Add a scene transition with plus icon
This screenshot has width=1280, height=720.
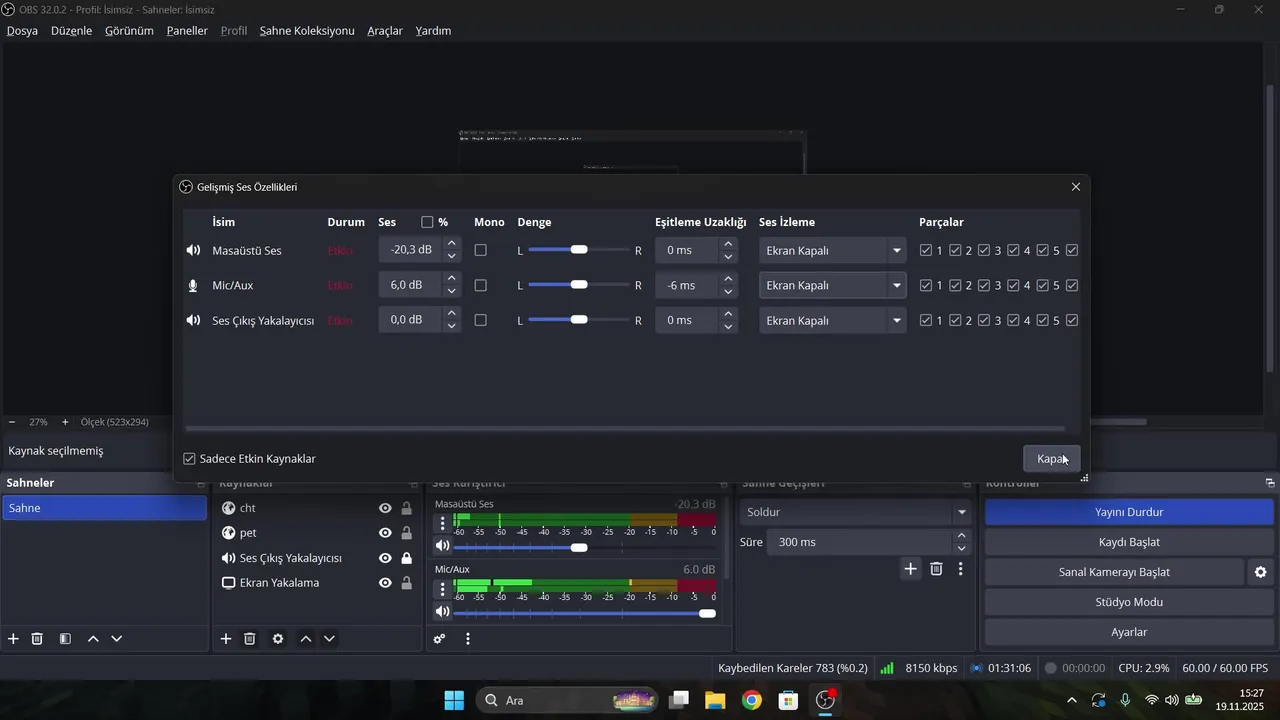click(x=911, y=568)
